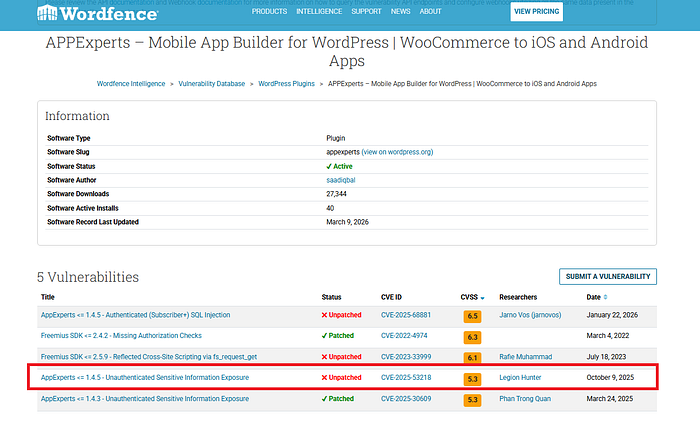Sort table by CVSS column arrow

point(483,298)
